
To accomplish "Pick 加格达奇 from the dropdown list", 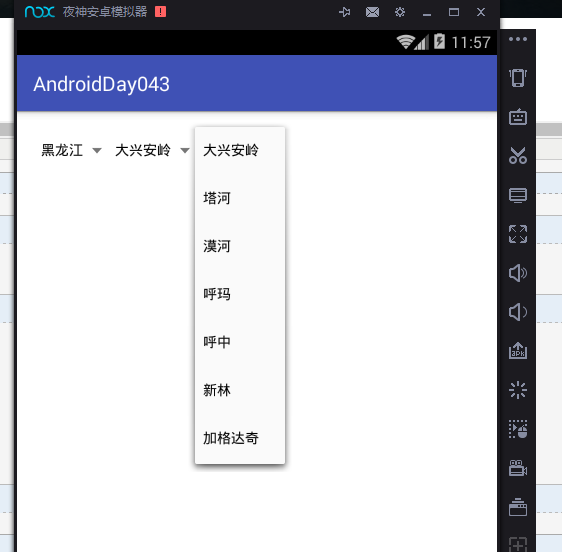I will coord(240,438).
